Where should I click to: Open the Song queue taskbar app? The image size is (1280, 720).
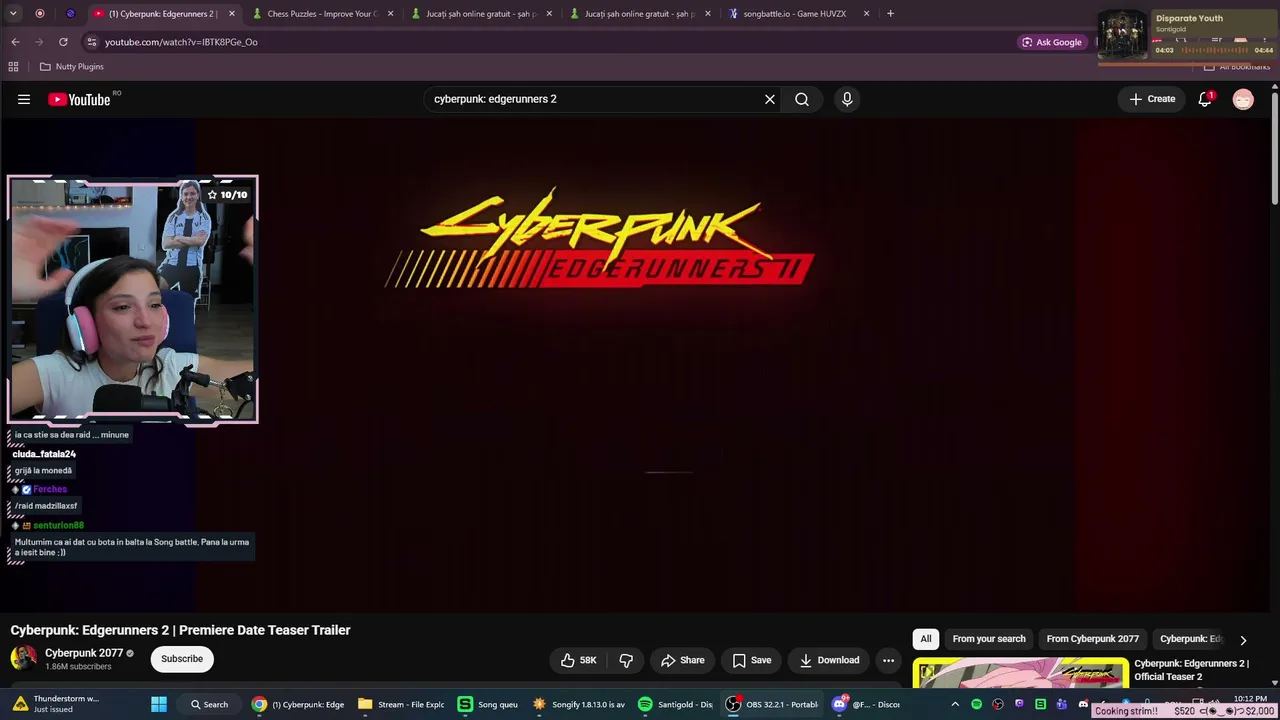point(488,704)
